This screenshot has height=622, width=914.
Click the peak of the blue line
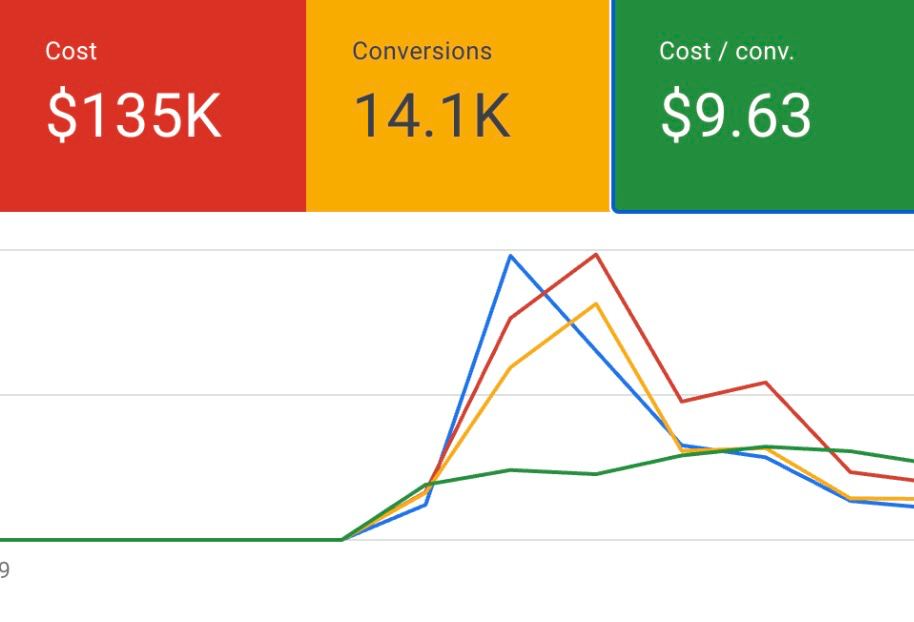click(x=511, y=256)
